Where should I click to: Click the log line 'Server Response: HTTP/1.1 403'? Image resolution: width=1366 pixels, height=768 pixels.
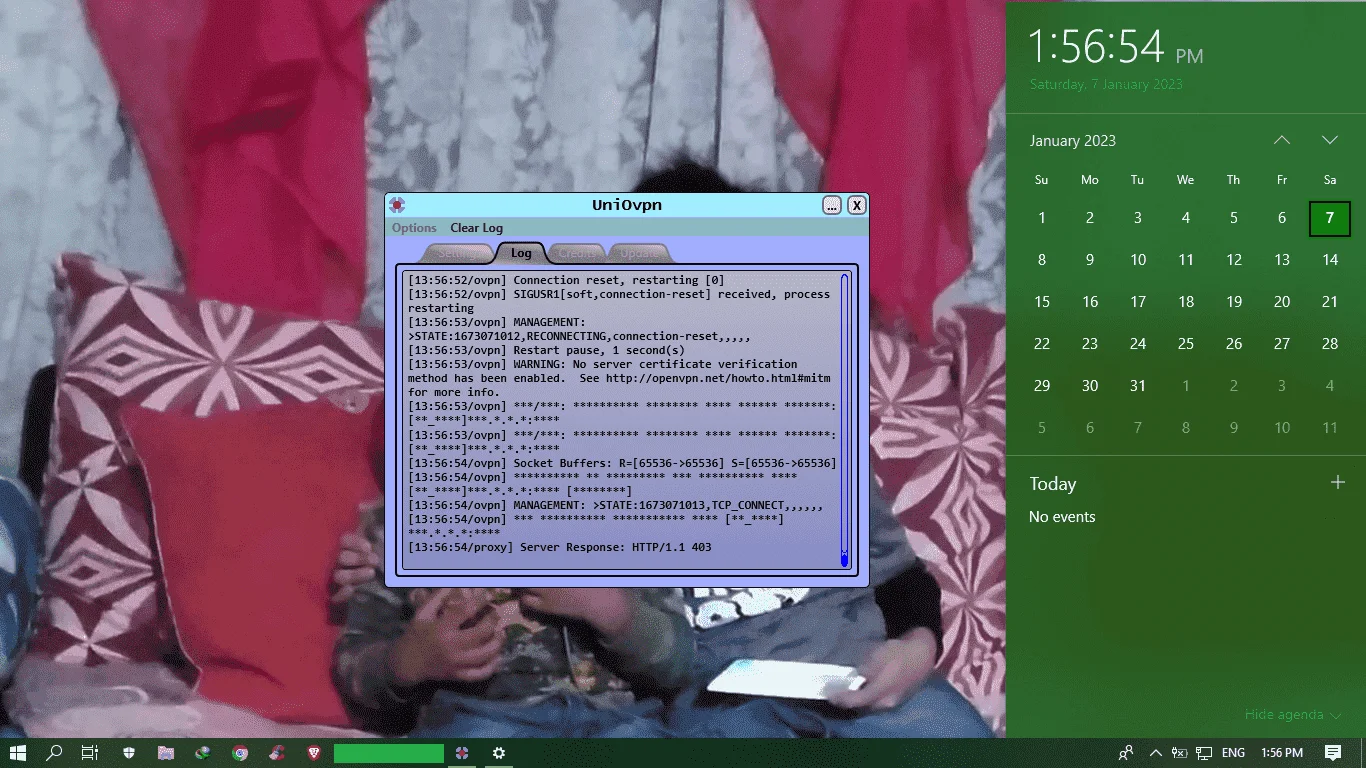pos(560,548)
